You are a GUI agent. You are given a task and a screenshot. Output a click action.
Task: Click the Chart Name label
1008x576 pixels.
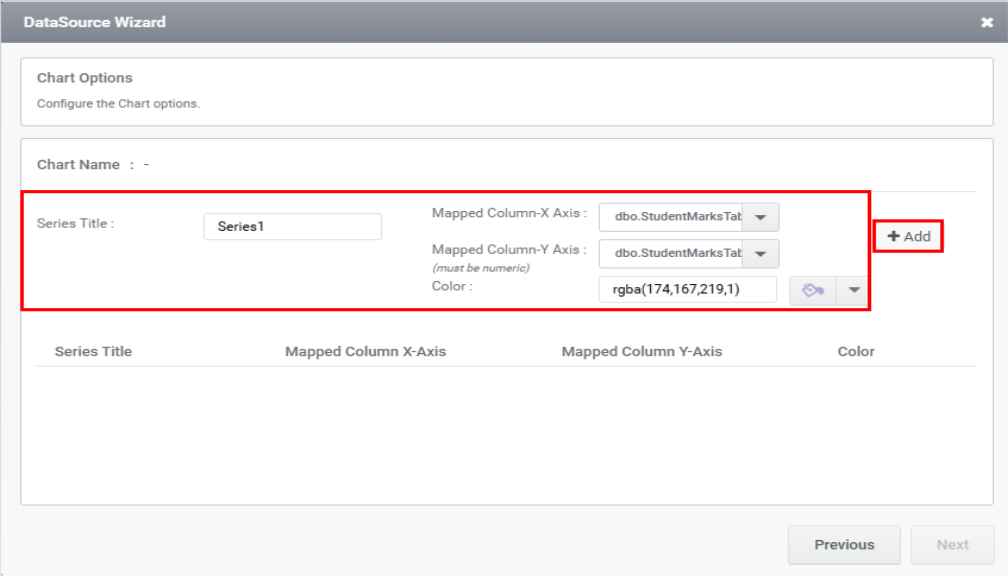point(78,164)
